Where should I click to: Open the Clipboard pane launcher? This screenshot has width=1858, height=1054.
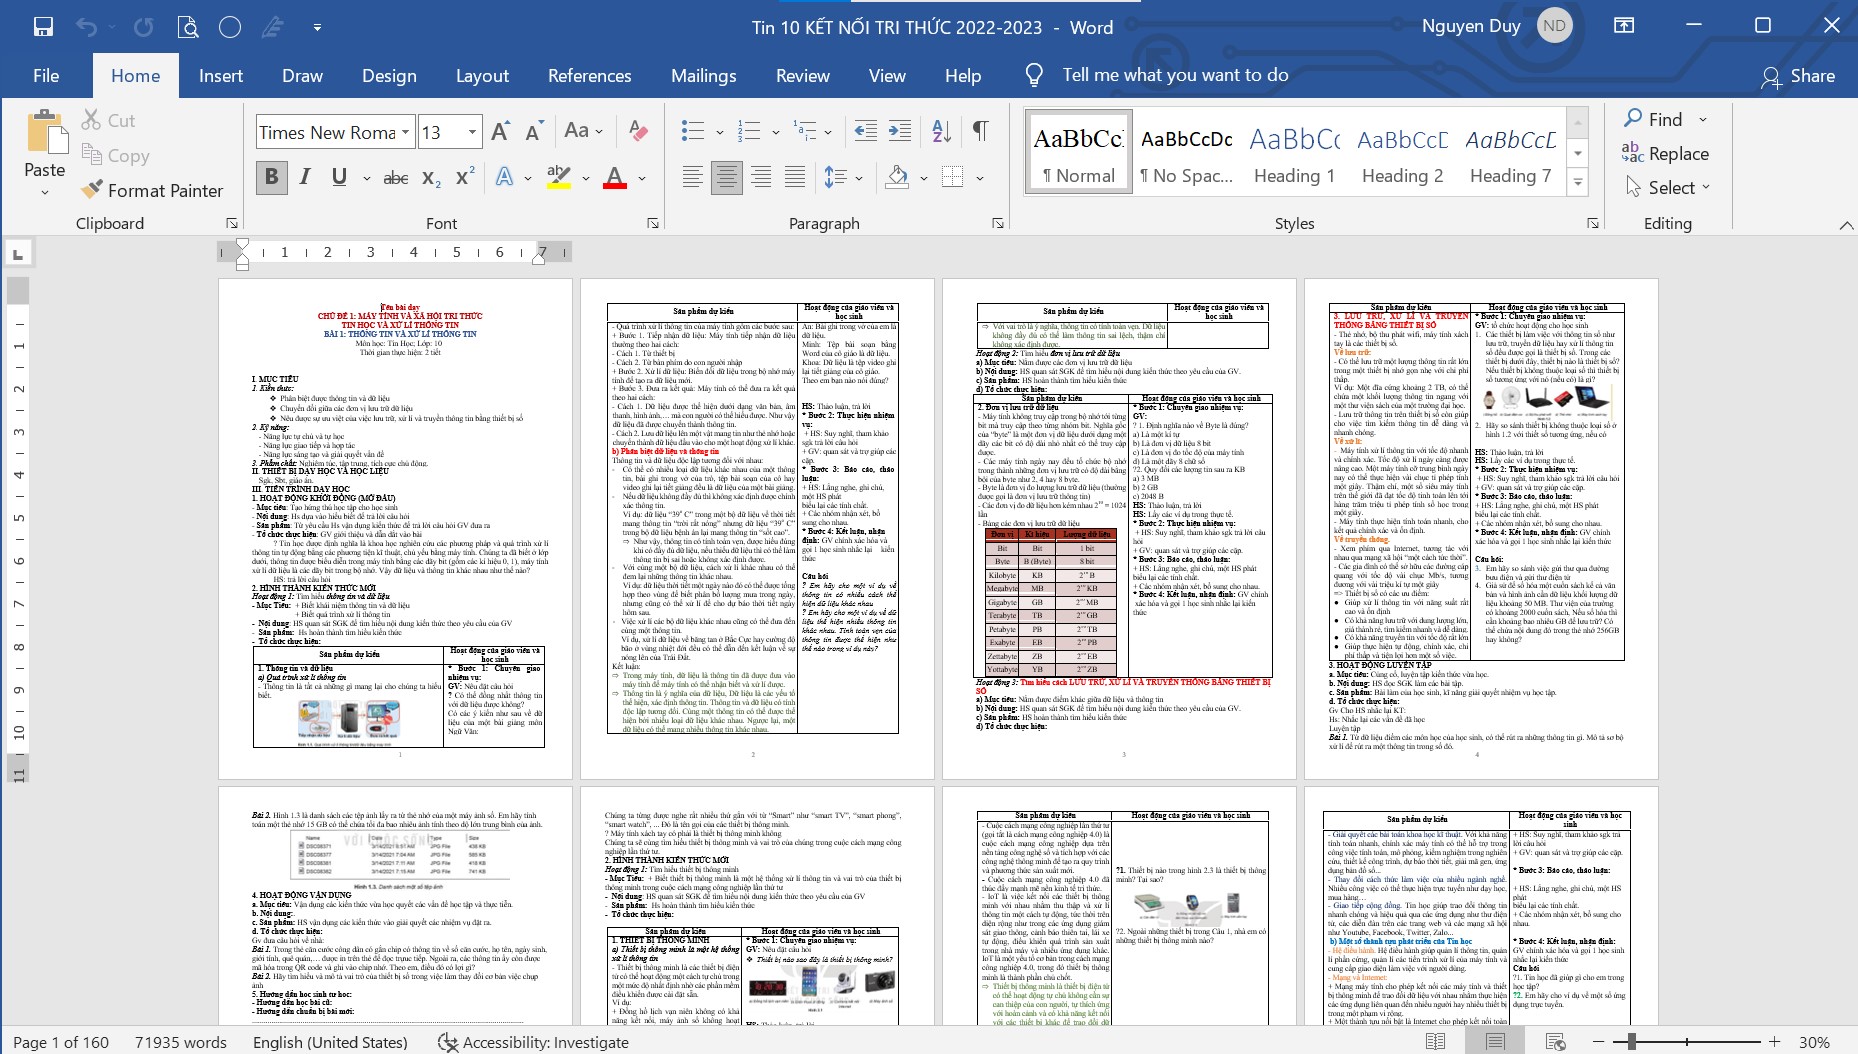[x=232, y=223]
